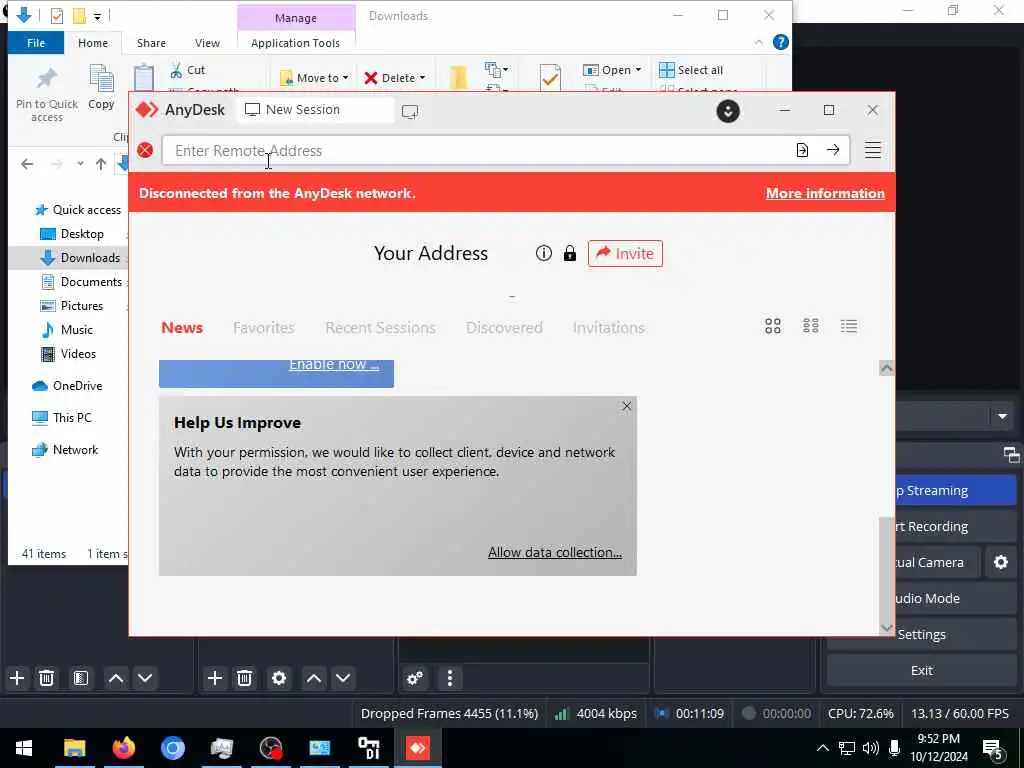Viewport: 1024px width, 768px height.
Task: Add a scene with OBS scenes plus icon
Action: click(x=17, y=679)
